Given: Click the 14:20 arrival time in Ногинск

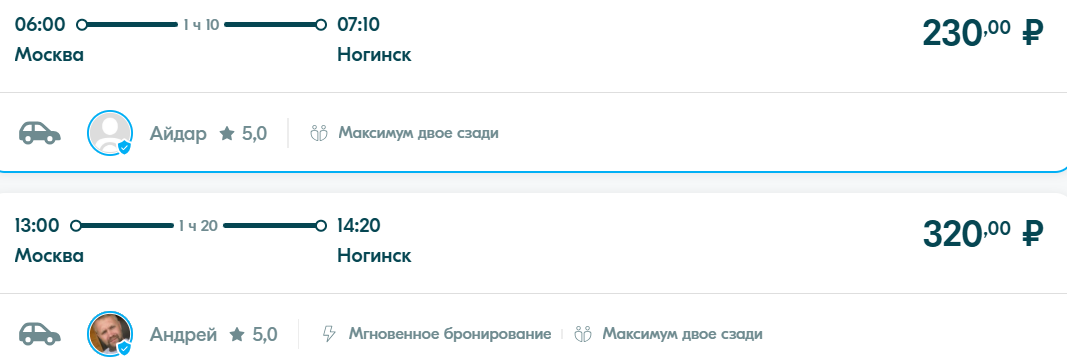Looking at the screenshot, I should pos(359,225).
